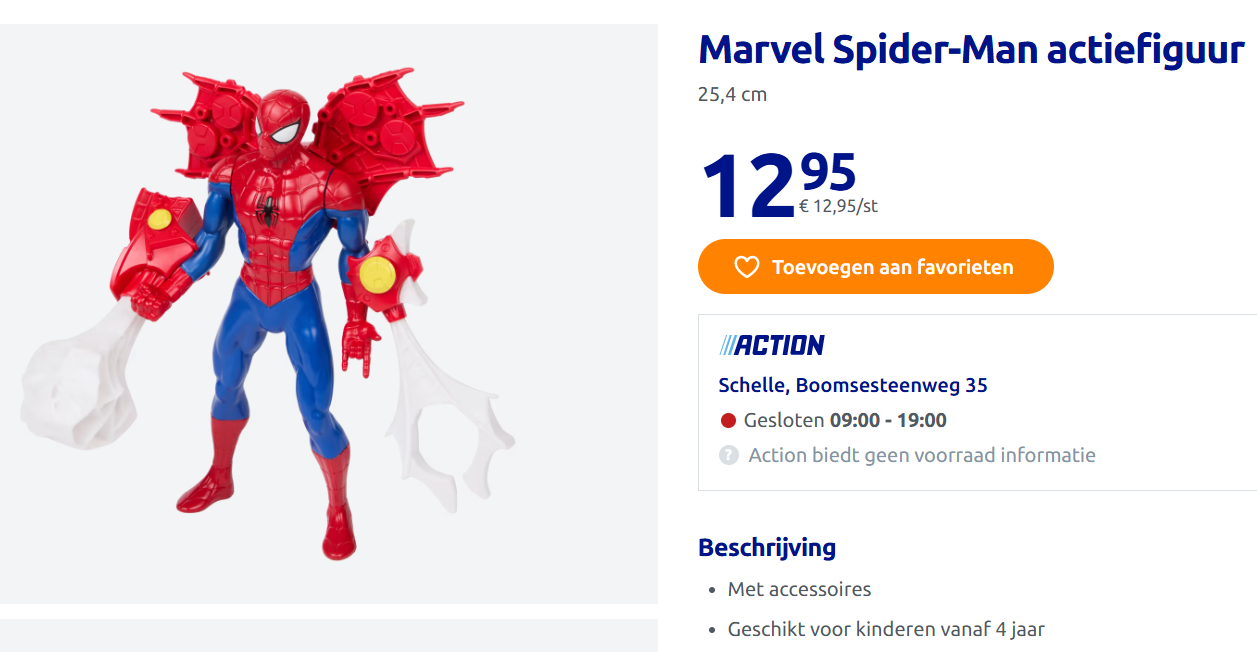The image size is (1257, 652).
Task: Click the large 12,95 price
Action: (778, 184)
